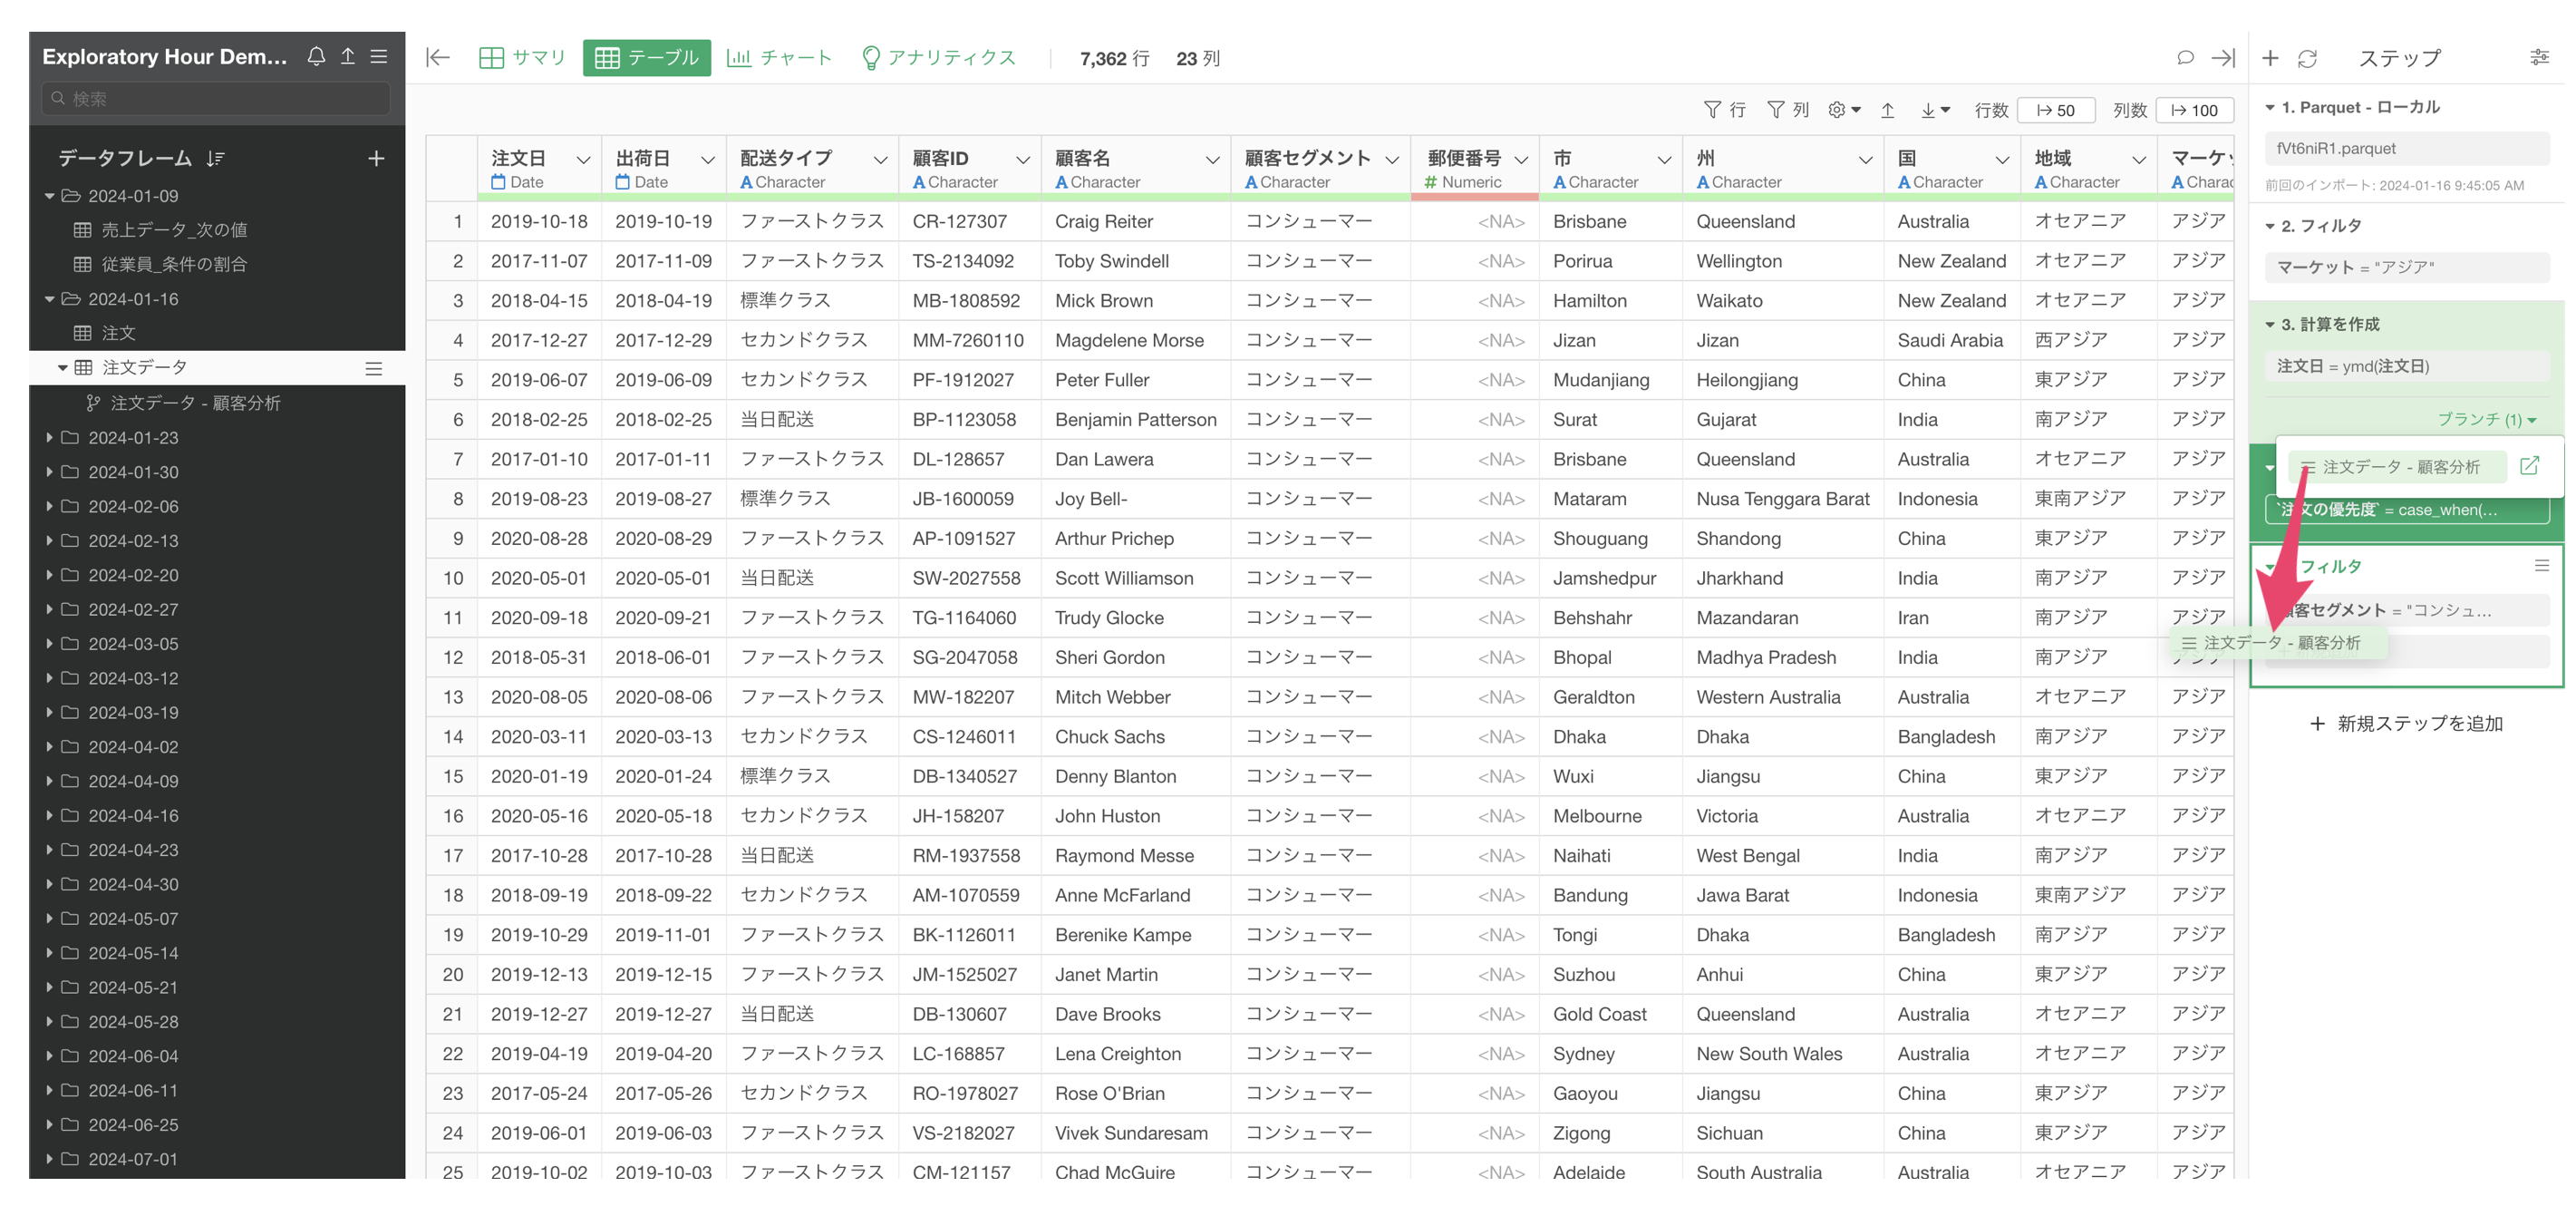The image size is (2576, 1206).
Task: Click the row filter funnel icon
Action: tap(1712, 110)
